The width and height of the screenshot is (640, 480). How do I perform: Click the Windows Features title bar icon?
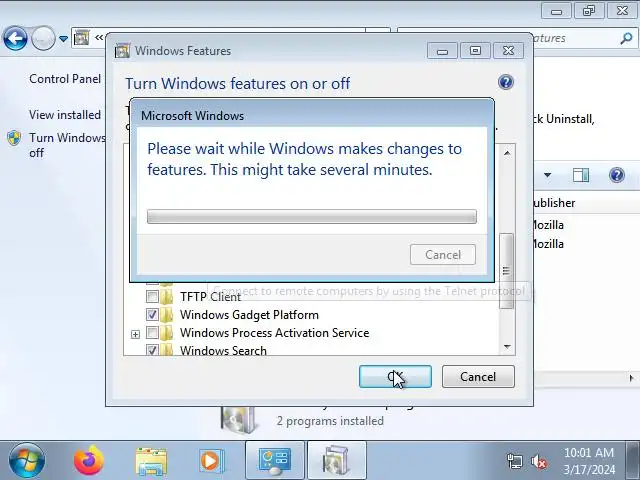click(x=122, y=51)
